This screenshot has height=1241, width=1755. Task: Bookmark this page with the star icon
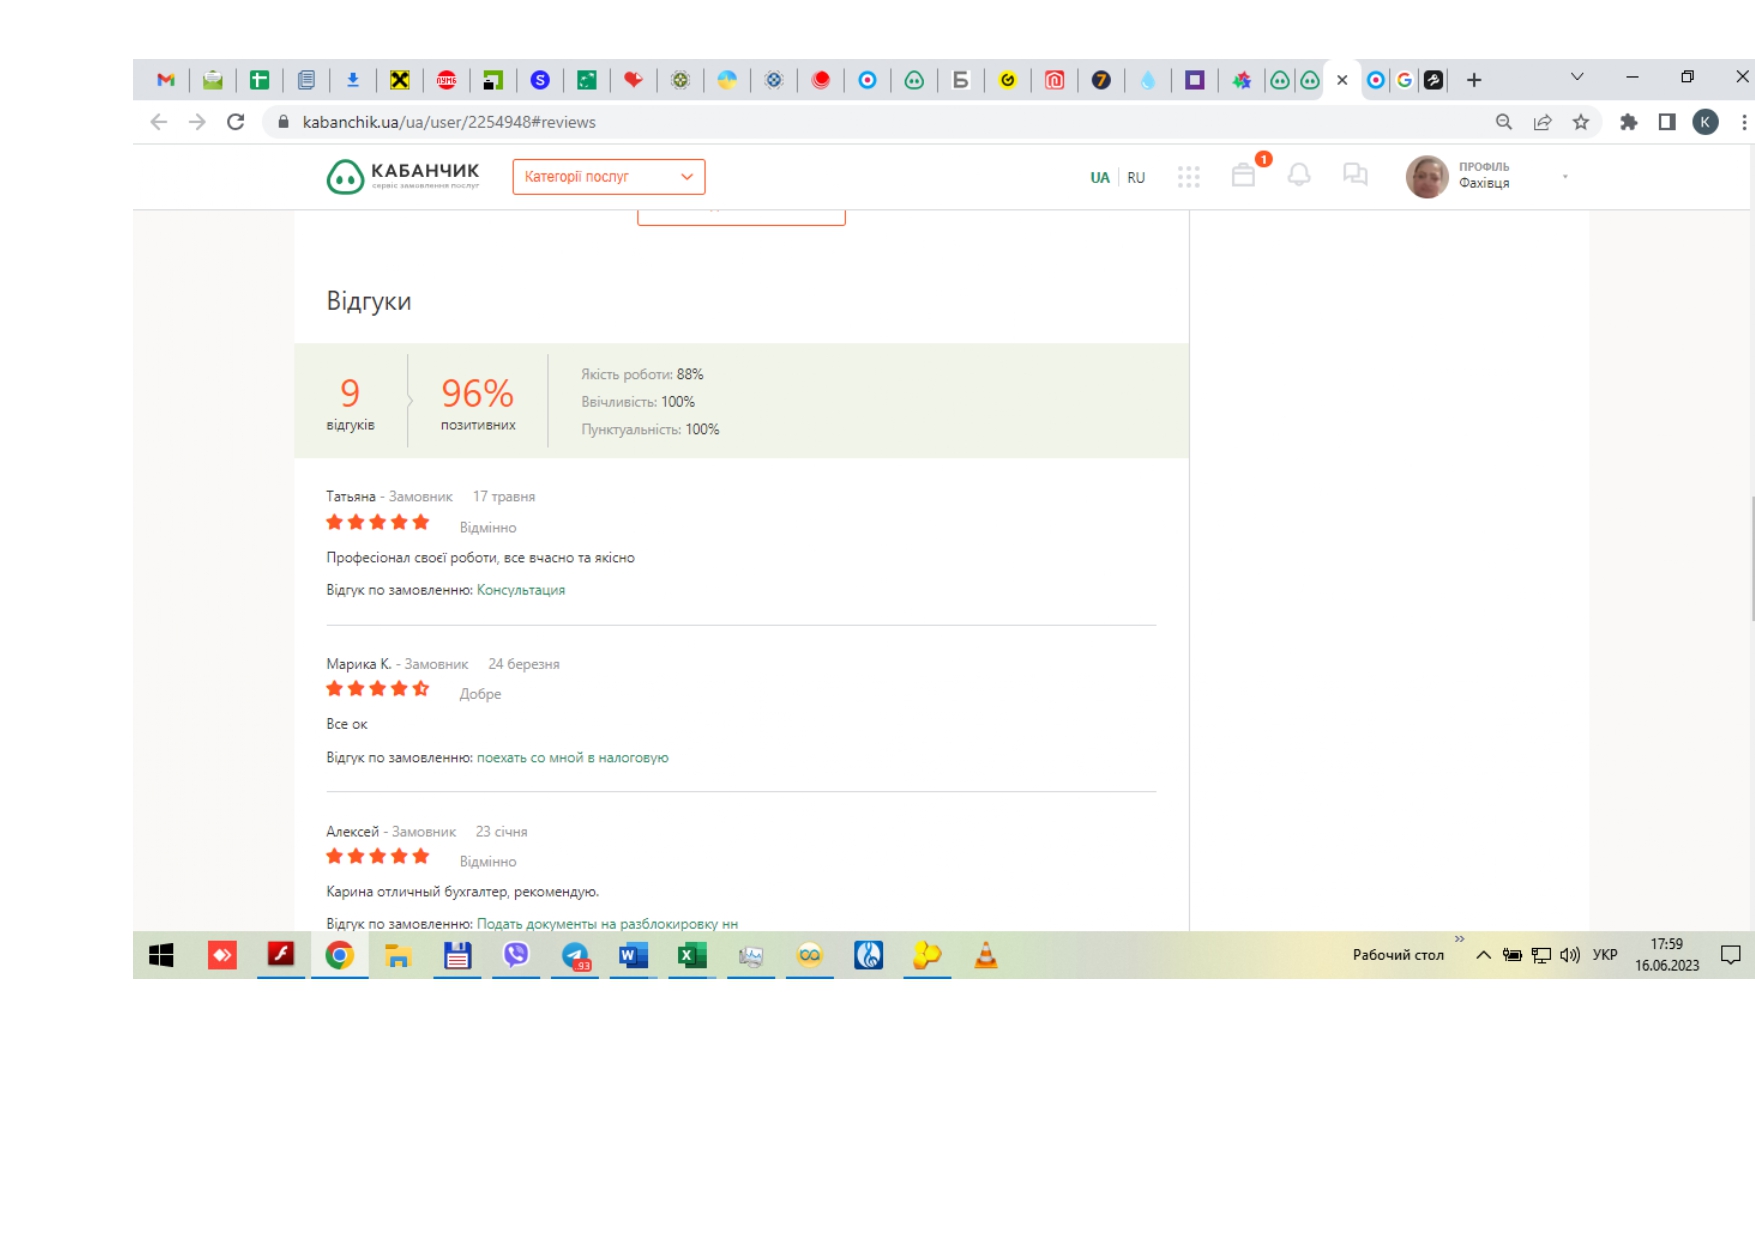tap(1580, 122)
